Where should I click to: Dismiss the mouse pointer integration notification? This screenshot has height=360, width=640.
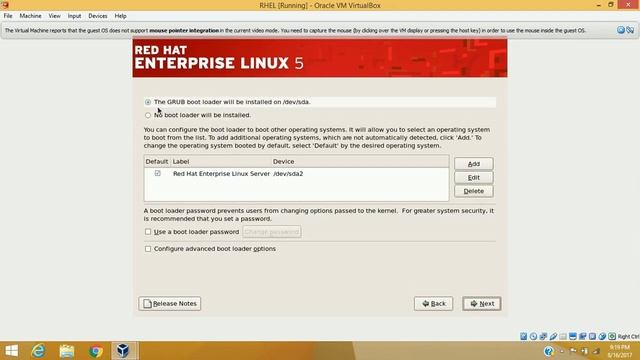621,30
